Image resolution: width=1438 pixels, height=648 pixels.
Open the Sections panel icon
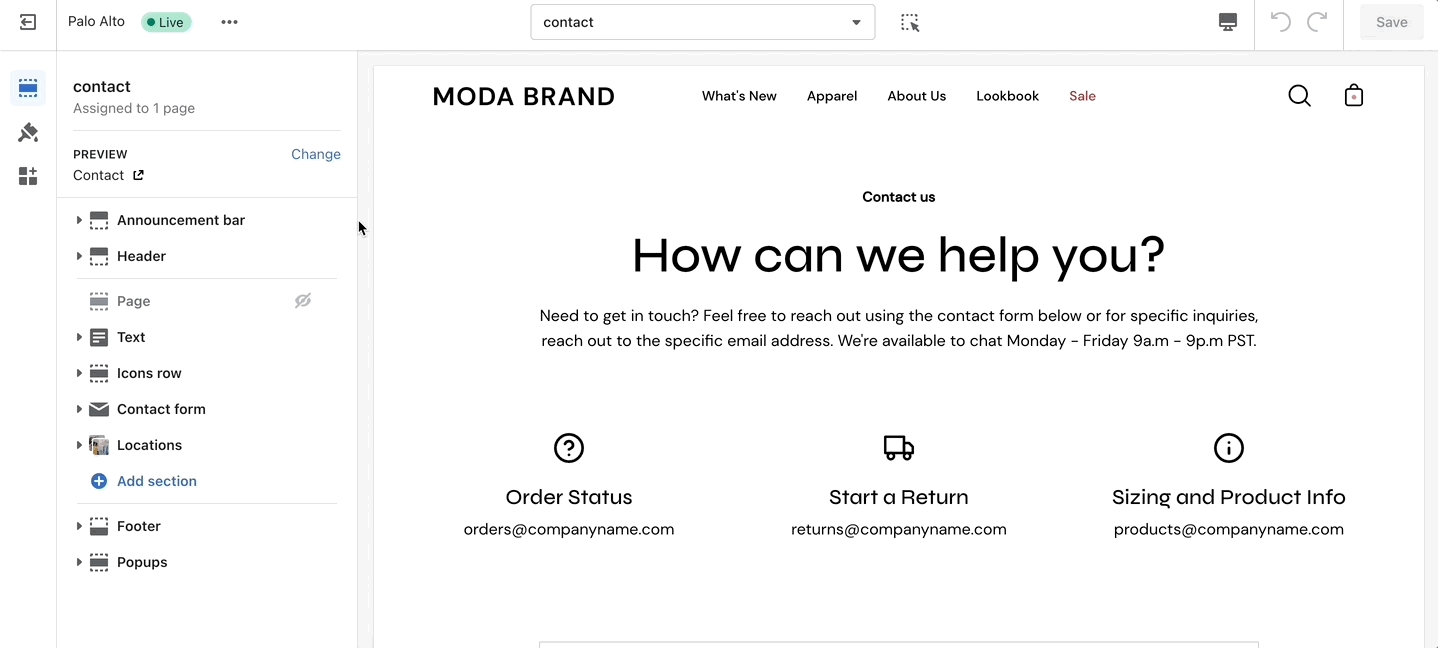pyautogui.click(x=28, y=88)
